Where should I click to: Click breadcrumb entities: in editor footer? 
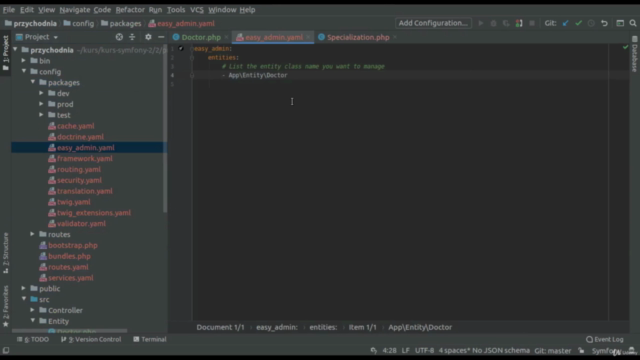click(323, 327)
